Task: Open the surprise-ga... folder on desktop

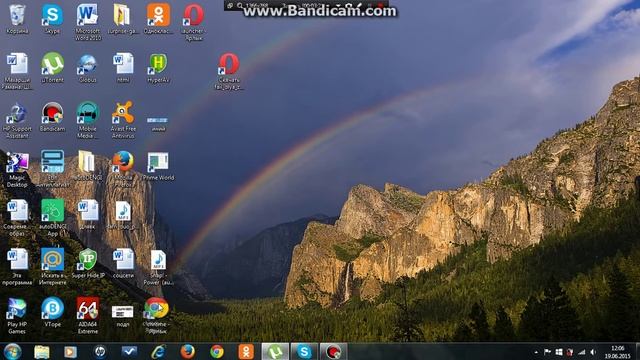Action: tap(122, 16)
